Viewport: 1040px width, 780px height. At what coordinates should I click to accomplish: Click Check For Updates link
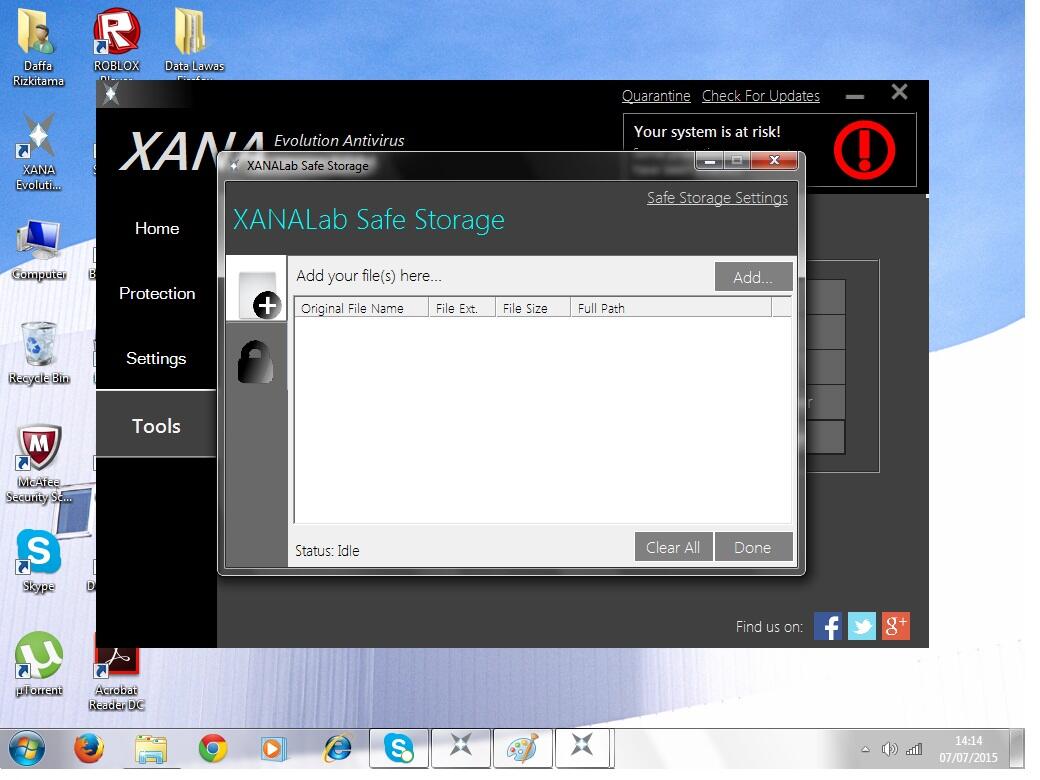[x=761, y=96]
